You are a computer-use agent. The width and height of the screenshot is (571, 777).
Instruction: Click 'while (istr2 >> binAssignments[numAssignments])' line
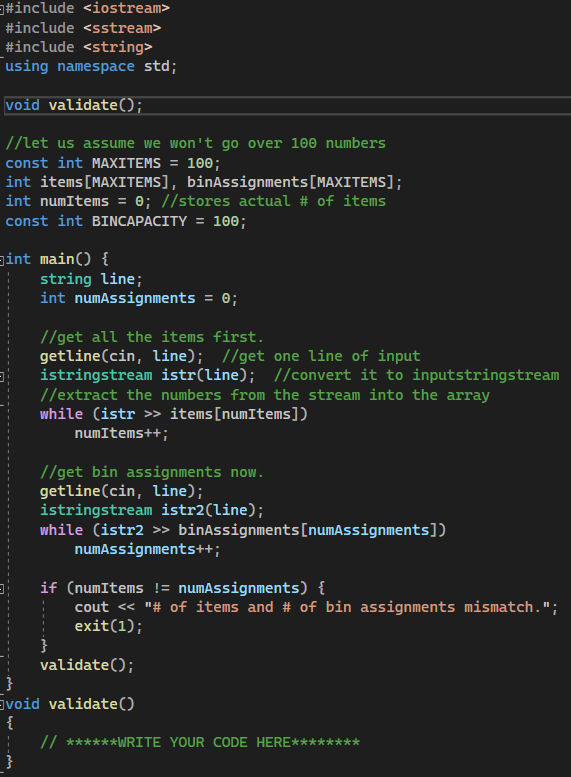pos(243,530)
